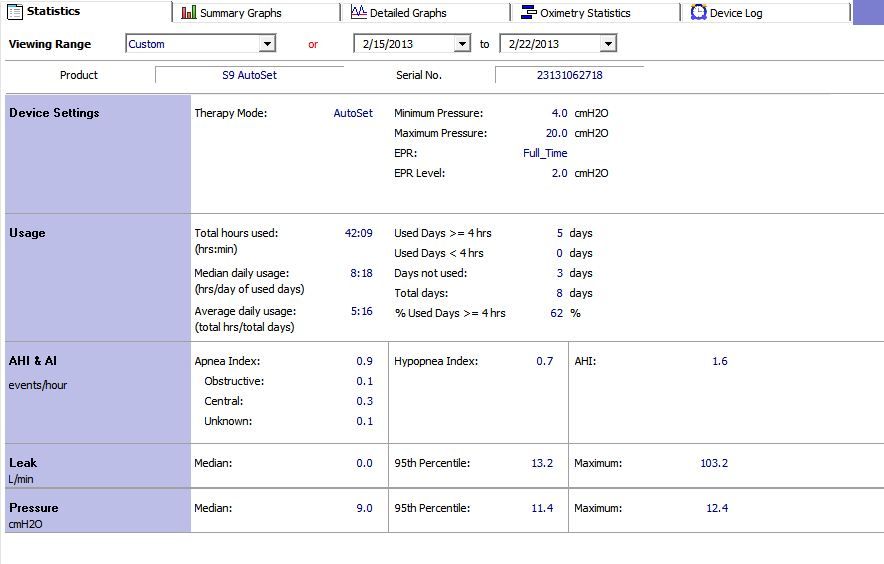
Task: Click the AHI & AI section header
Action: pos(33,361)
